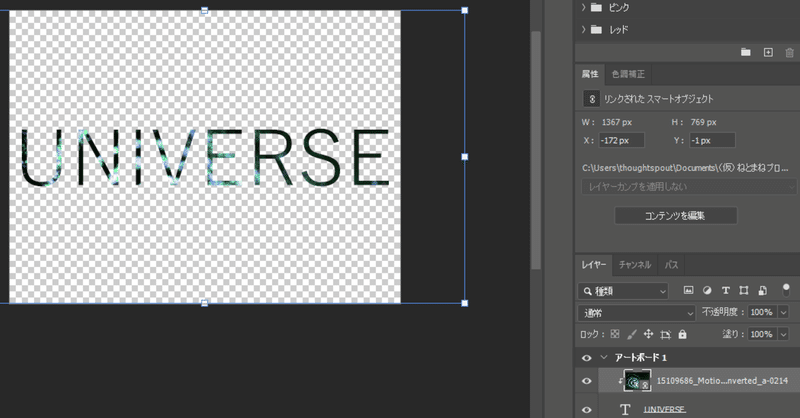Select the レイヤー tab

click(593, 264)
